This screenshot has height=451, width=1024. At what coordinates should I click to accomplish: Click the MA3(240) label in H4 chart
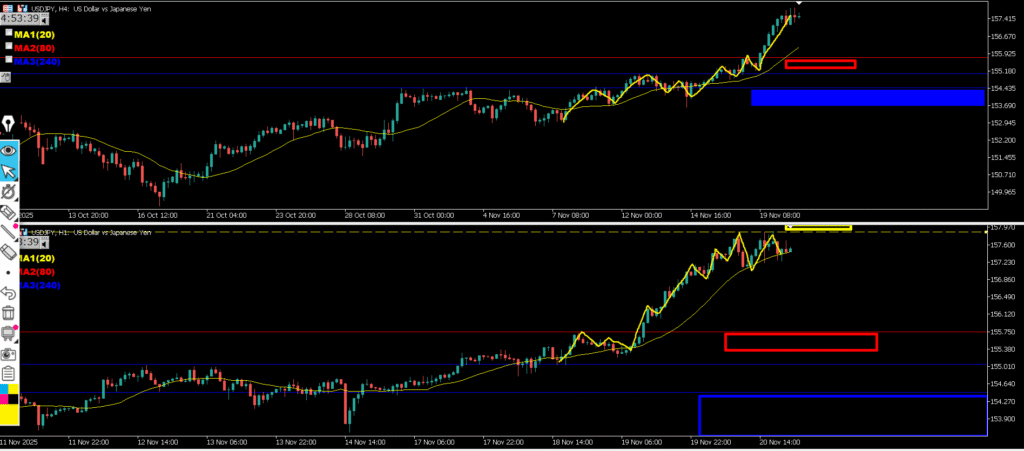[x=37, y=61]
